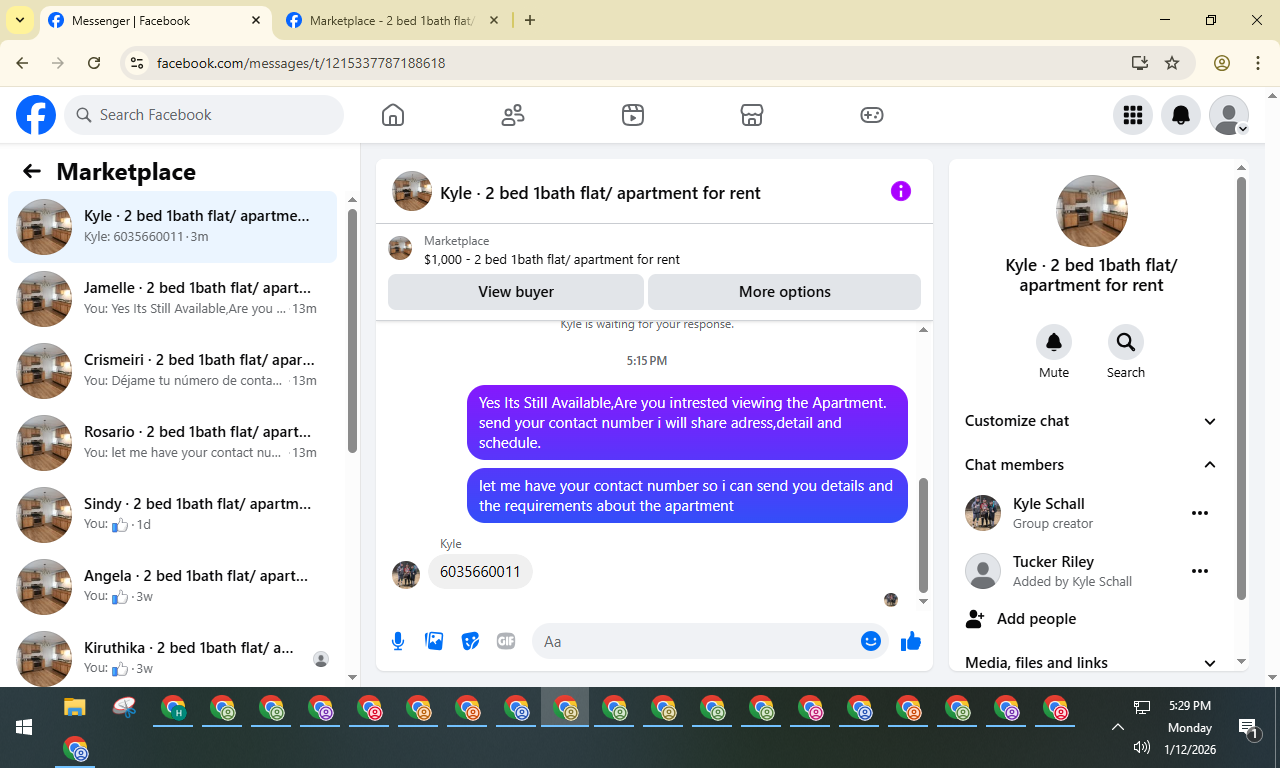Click the More options button
This screenshot has width=1280, height=768.
785,292
